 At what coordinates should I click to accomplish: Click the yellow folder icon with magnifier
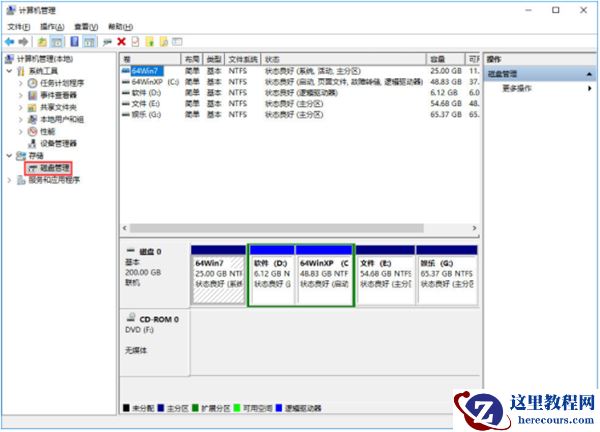(x=164, y=42)
